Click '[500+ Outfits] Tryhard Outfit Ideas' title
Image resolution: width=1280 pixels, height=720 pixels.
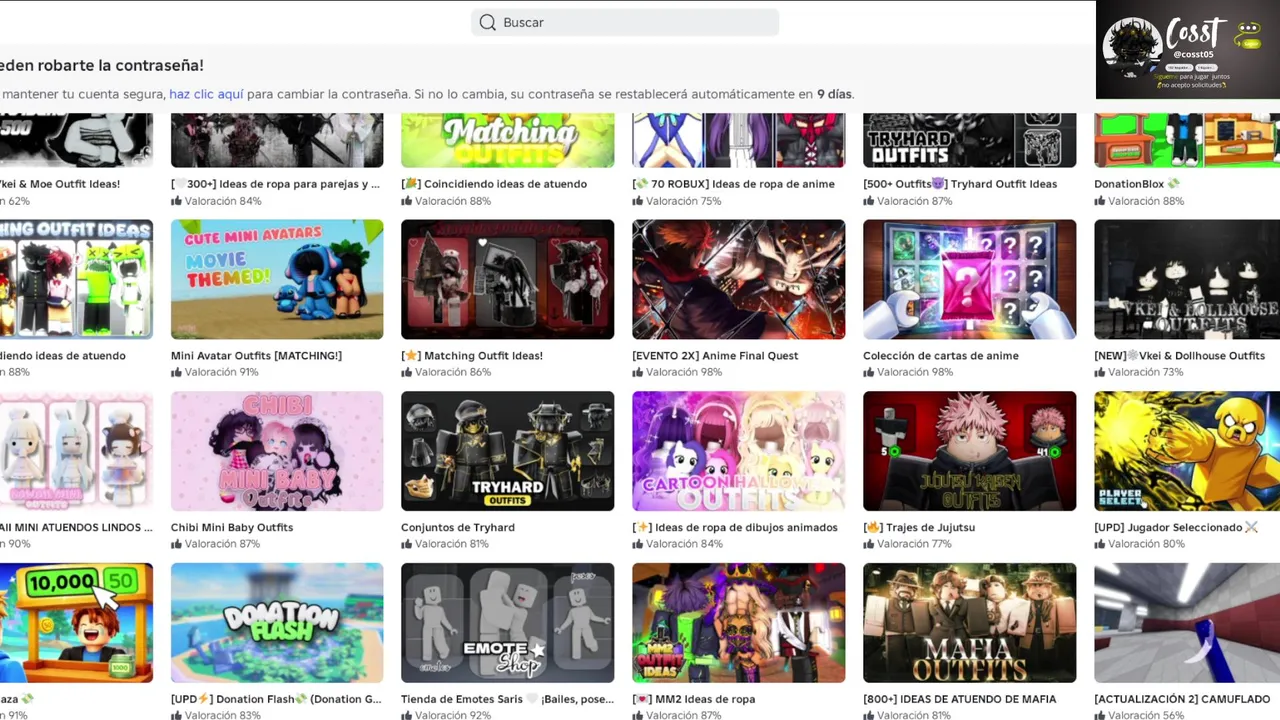point(960,184)
